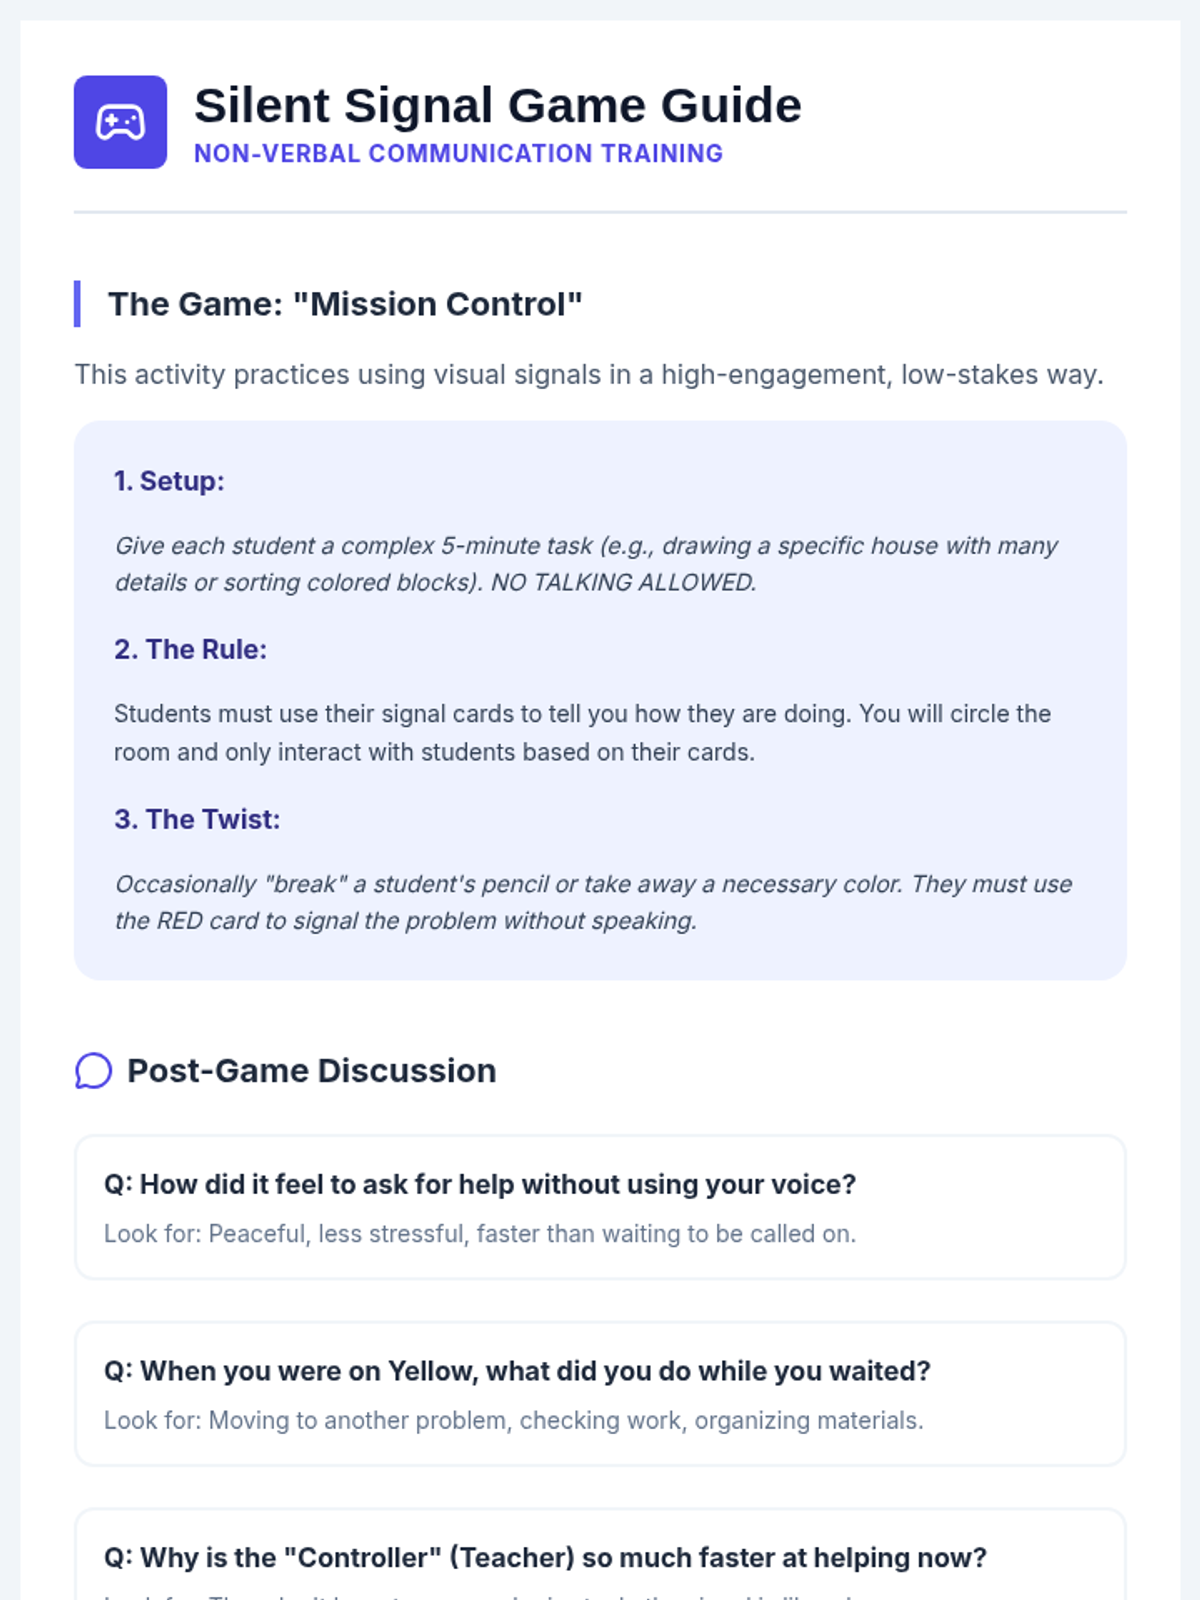
Task: Click the "Mission Control" game heading
Action: pyautogui.click(x=345, y=304)
